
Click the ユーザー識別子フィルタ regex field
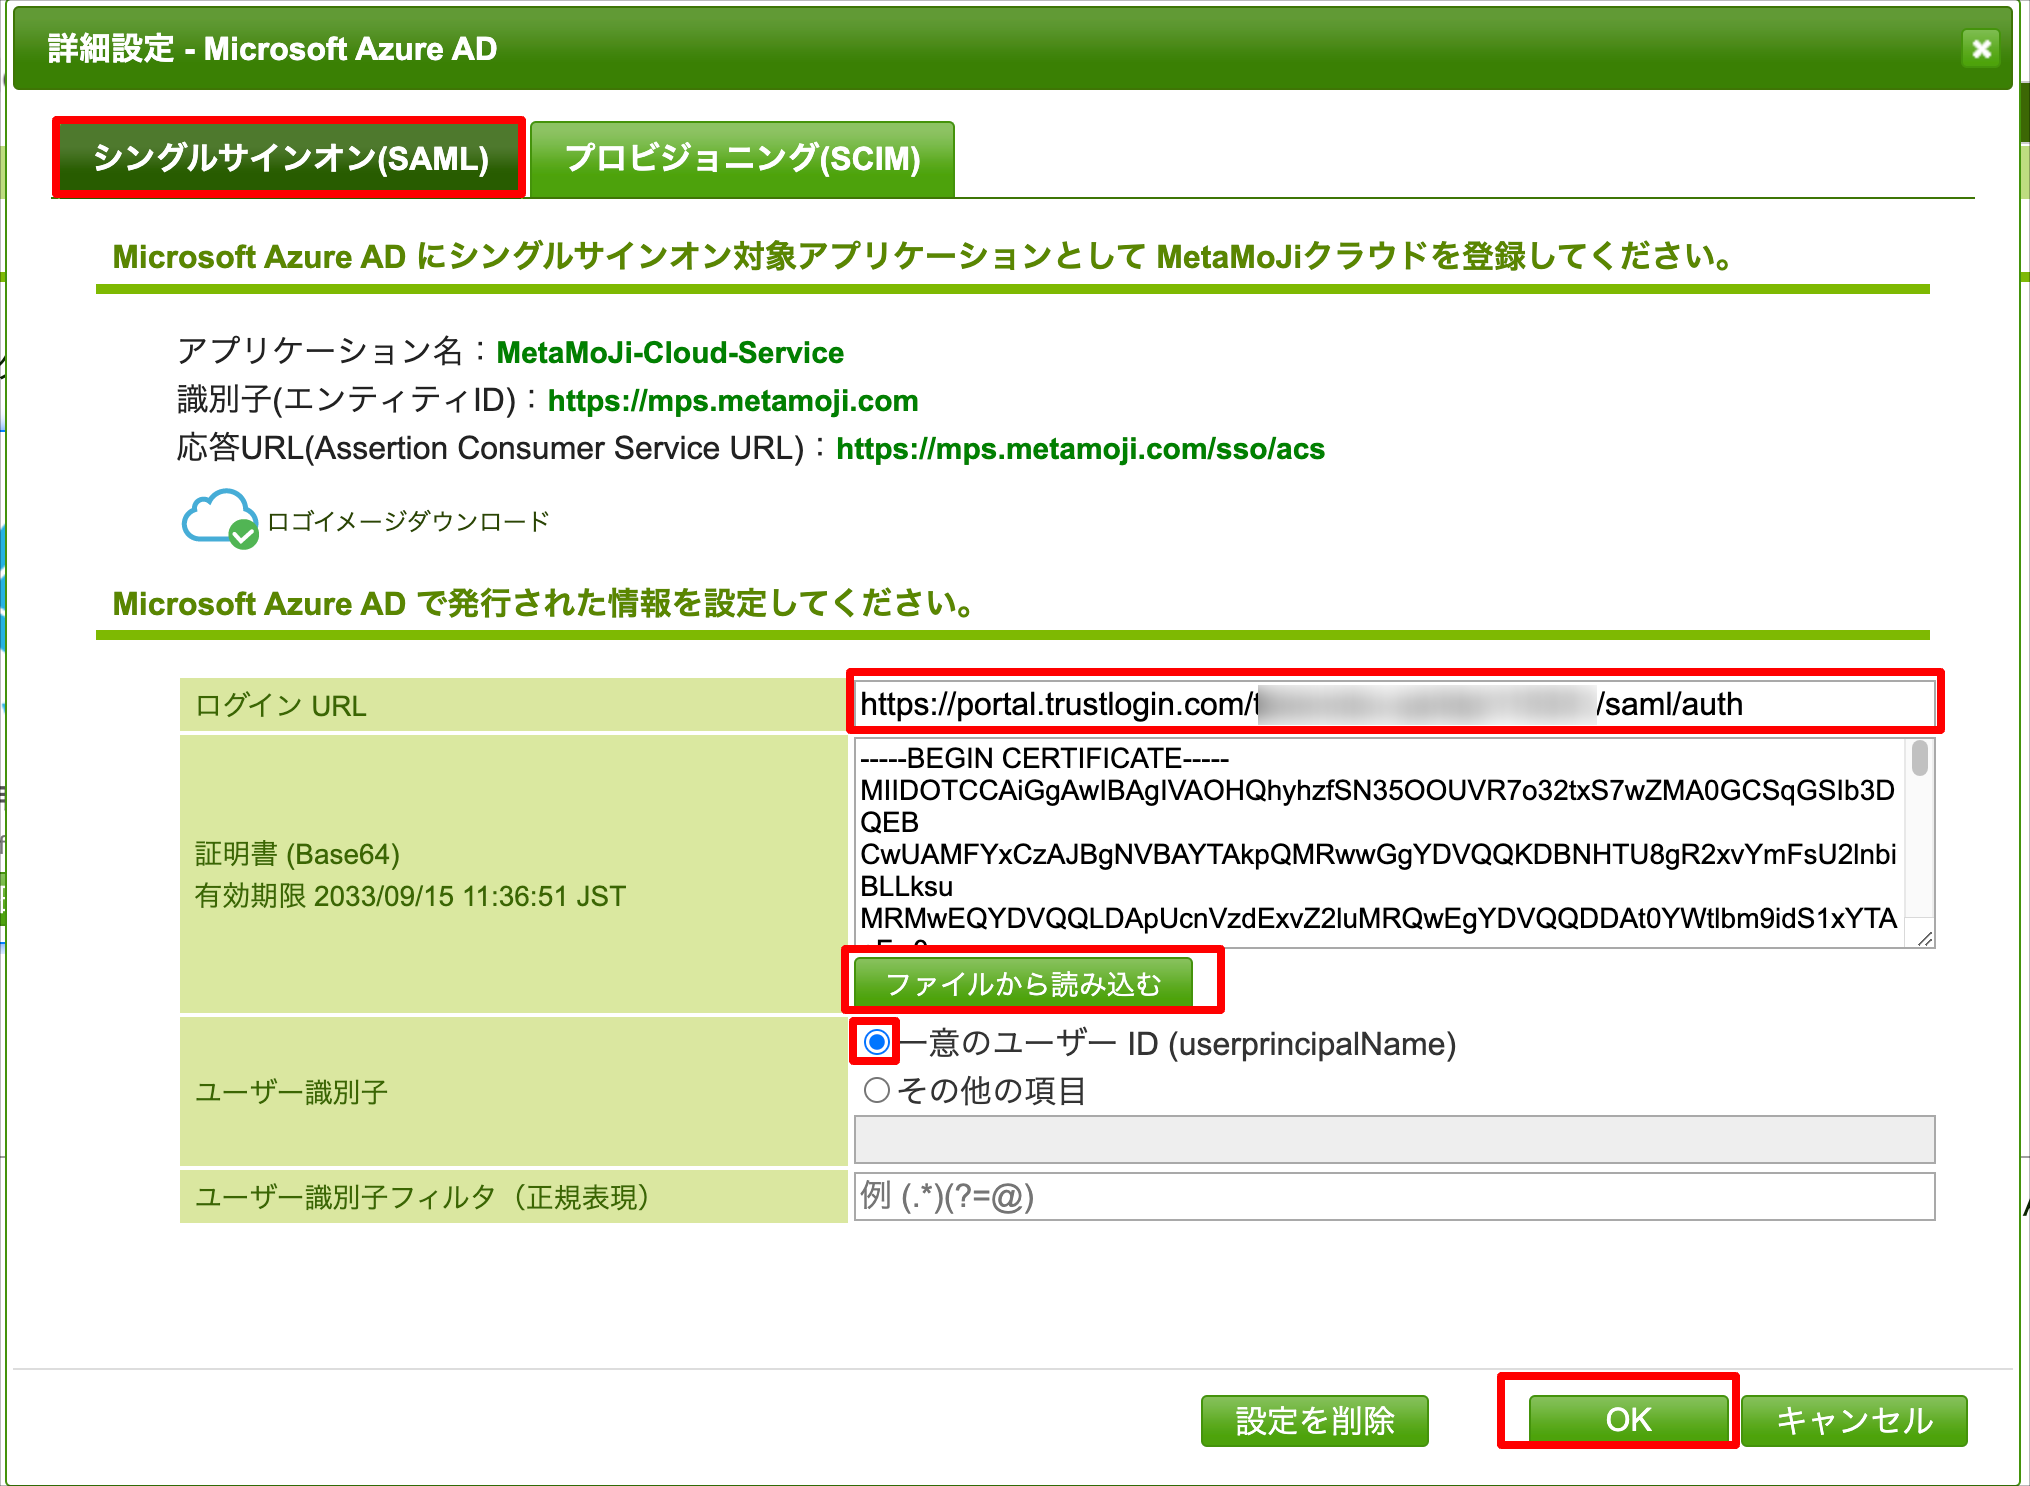coord(1394,1196)
